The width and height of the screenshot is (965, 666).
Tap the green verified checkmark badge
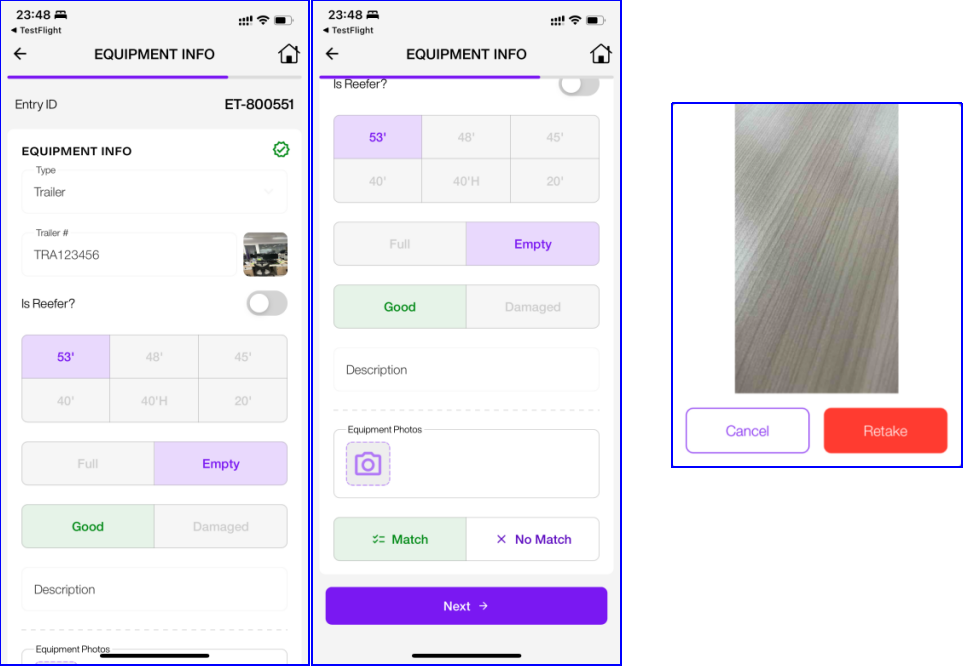pos(281,150)
